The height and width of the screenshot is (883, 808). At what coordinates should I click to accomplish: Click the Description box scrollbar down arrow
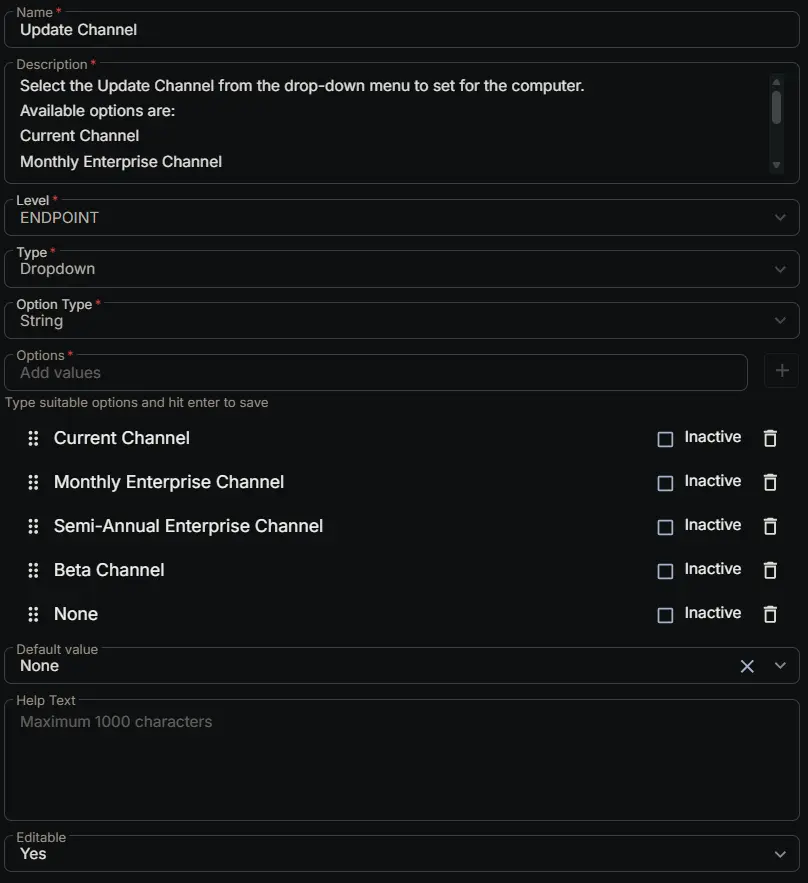pyautogui.click(x=776, y=165)
